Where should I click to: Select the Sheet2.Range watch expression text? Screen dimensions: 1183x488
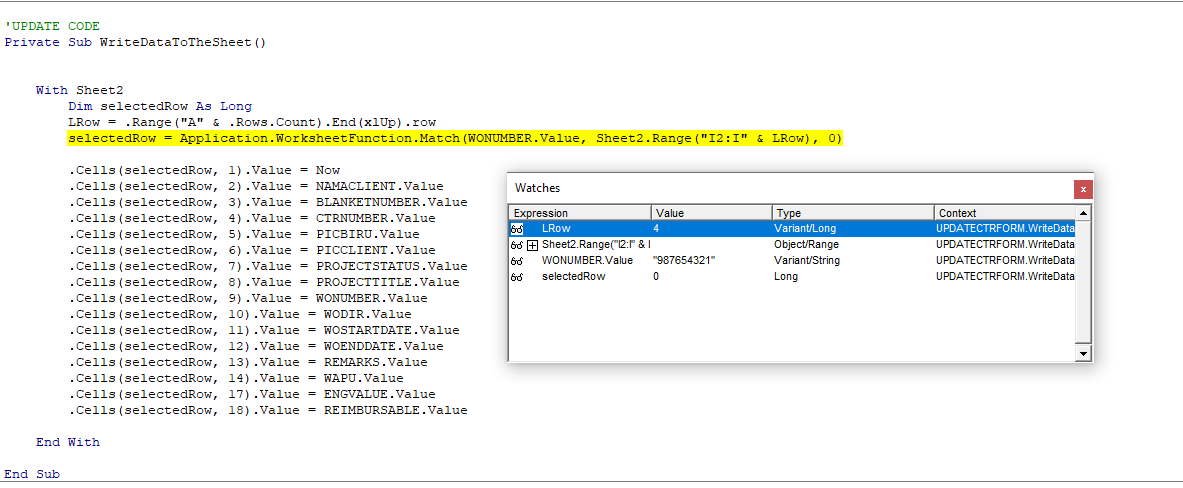click(x=596, y=244)
